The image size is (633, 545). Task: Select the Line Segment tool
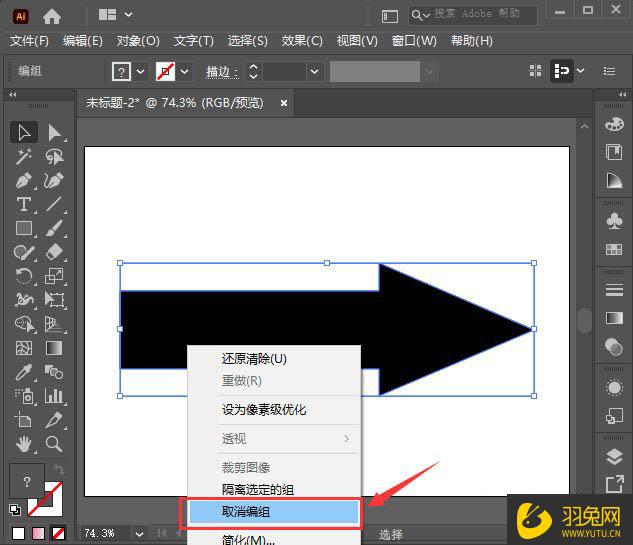[54, 204]
